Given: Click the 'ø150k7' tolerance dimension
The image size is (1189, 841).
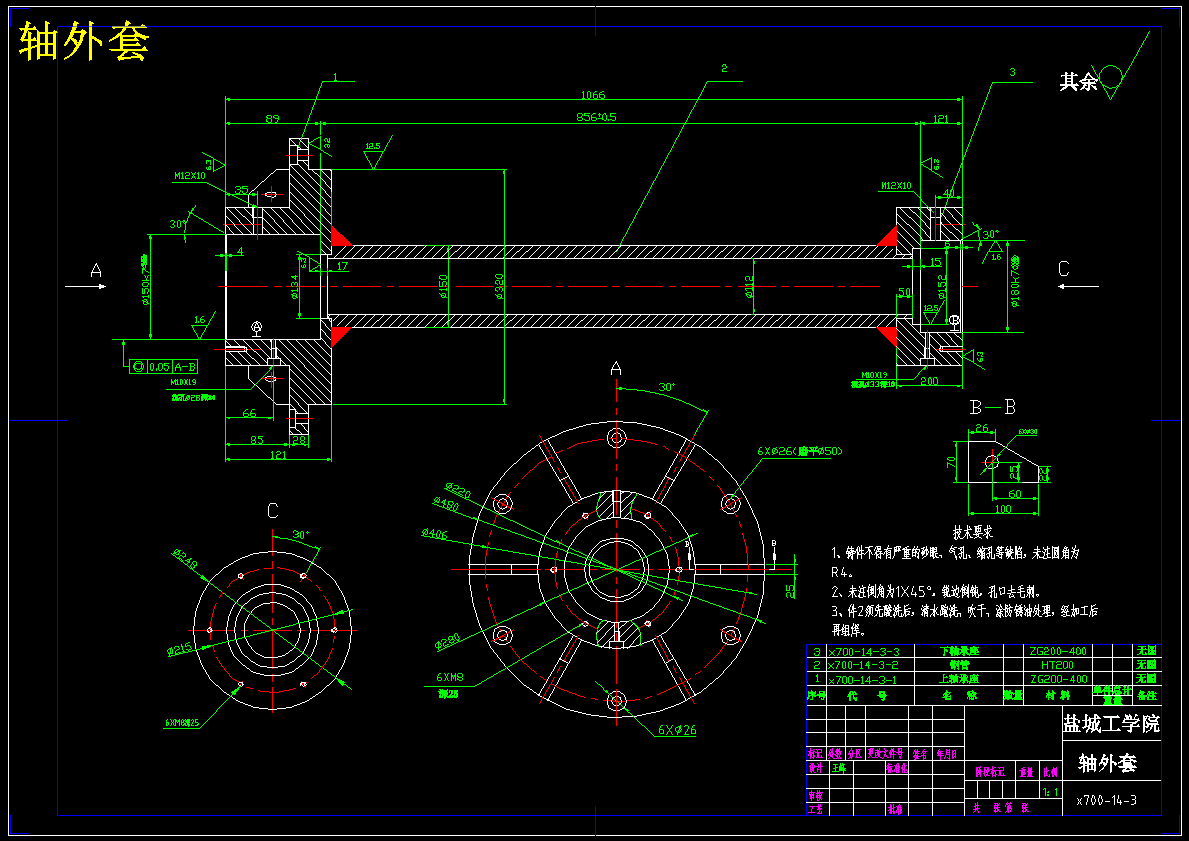Looking at the screenshot, I should [144, 279].
